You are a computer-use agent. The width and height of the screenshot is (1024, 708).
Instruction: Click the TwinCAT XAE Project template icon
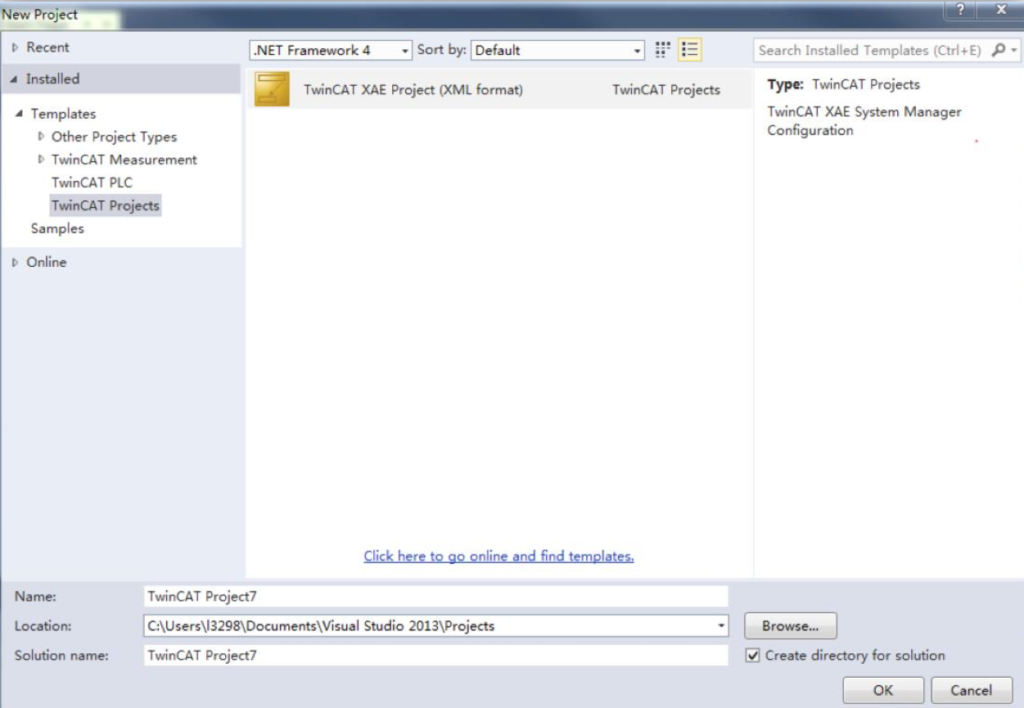tap(272, 89)
